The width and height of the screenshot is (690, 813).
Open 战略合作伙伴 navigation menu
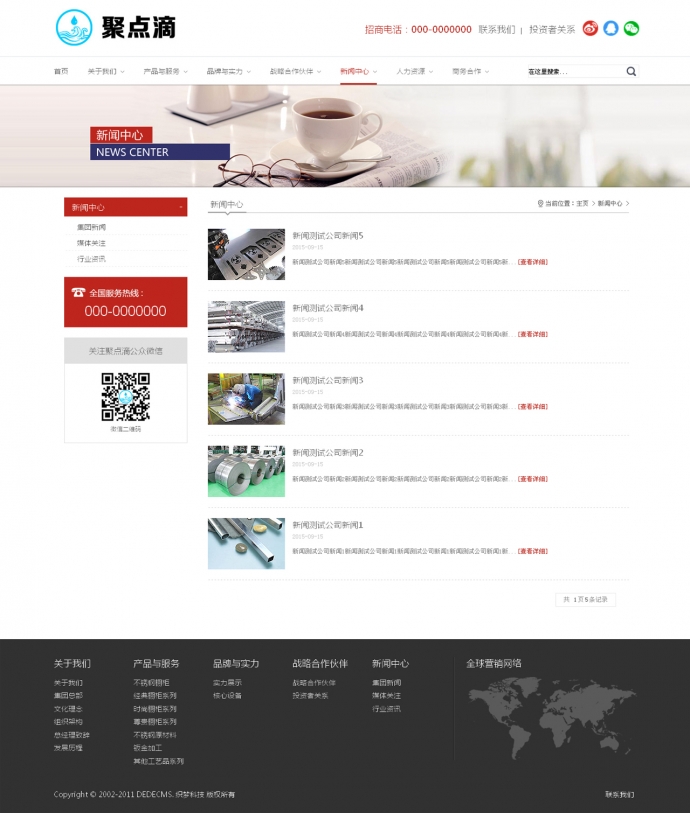point(291,71)
